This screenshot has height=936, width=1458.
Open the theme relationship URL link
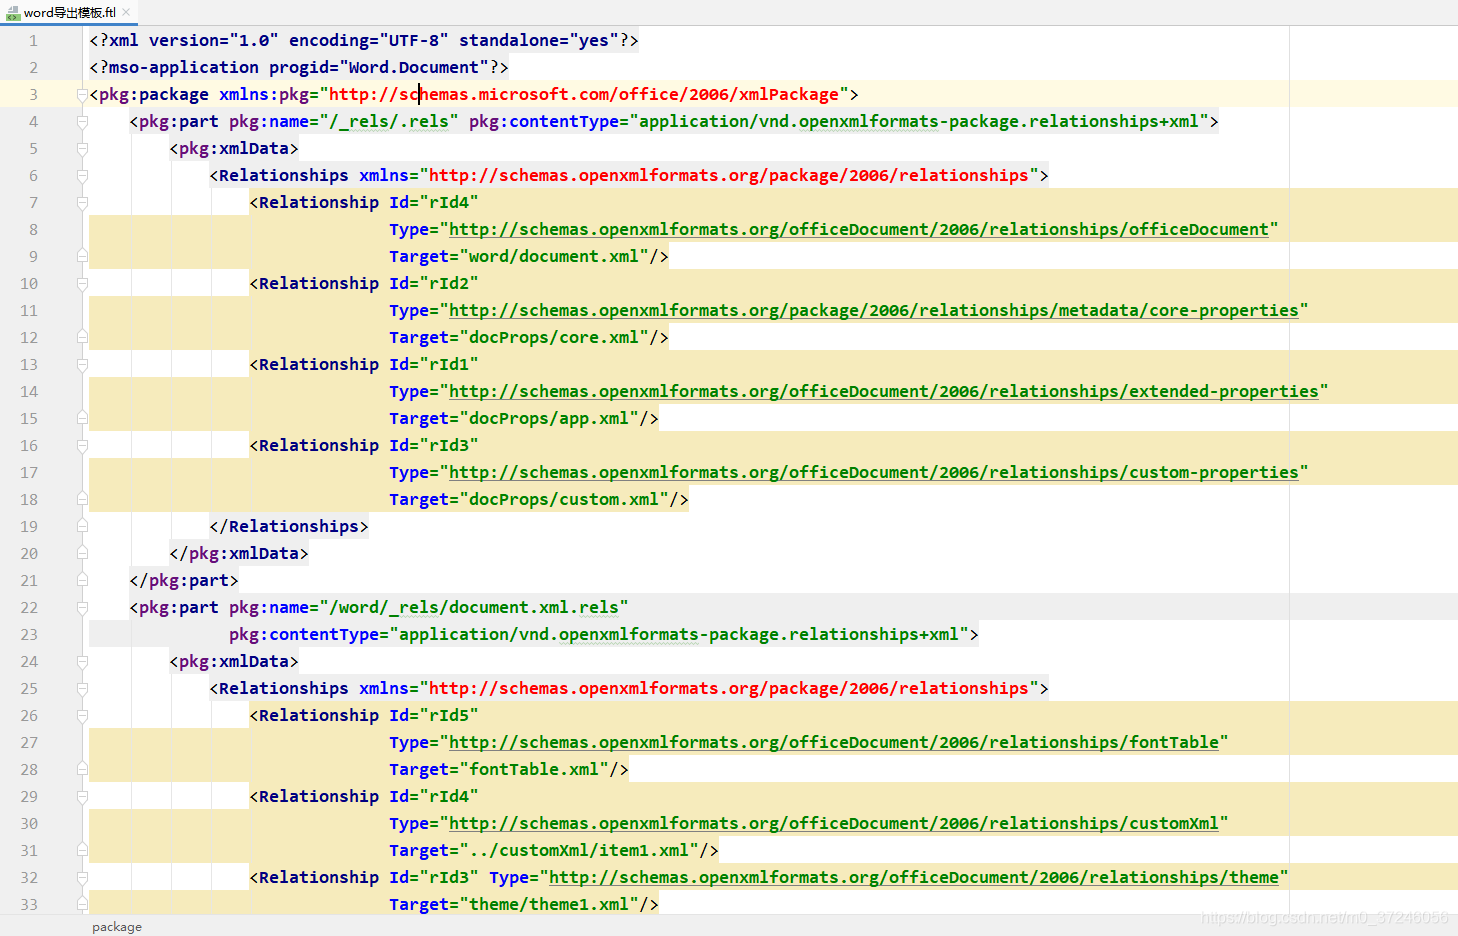[x=913, y=878]
